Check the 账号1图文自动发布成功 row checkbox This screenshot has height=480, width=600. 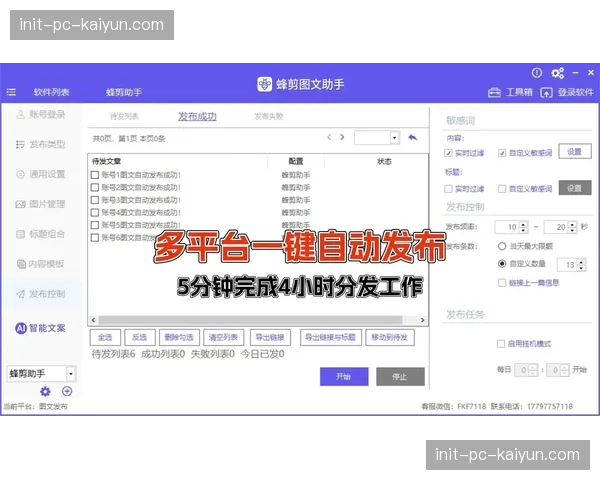point(95,175)
